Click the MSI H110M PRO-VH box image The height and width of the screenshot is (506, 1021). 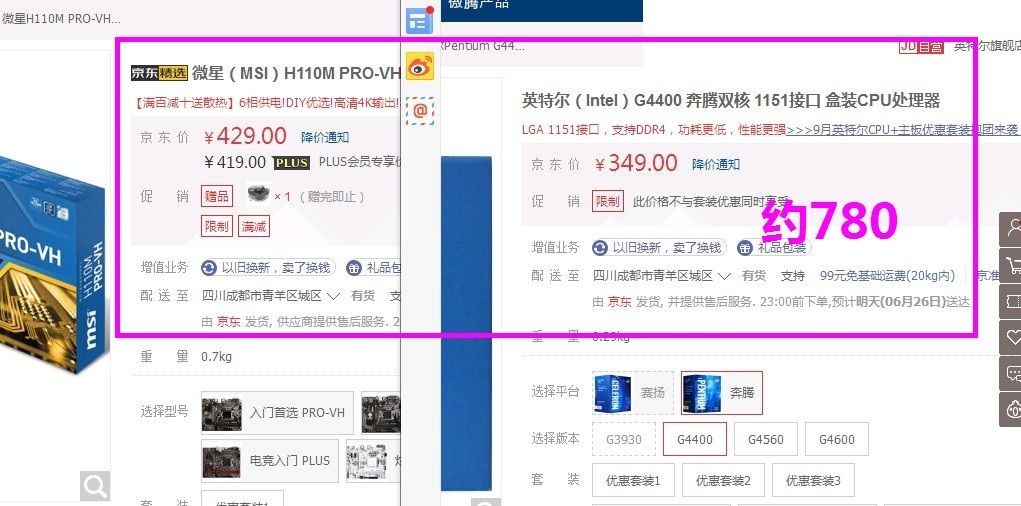52,267
